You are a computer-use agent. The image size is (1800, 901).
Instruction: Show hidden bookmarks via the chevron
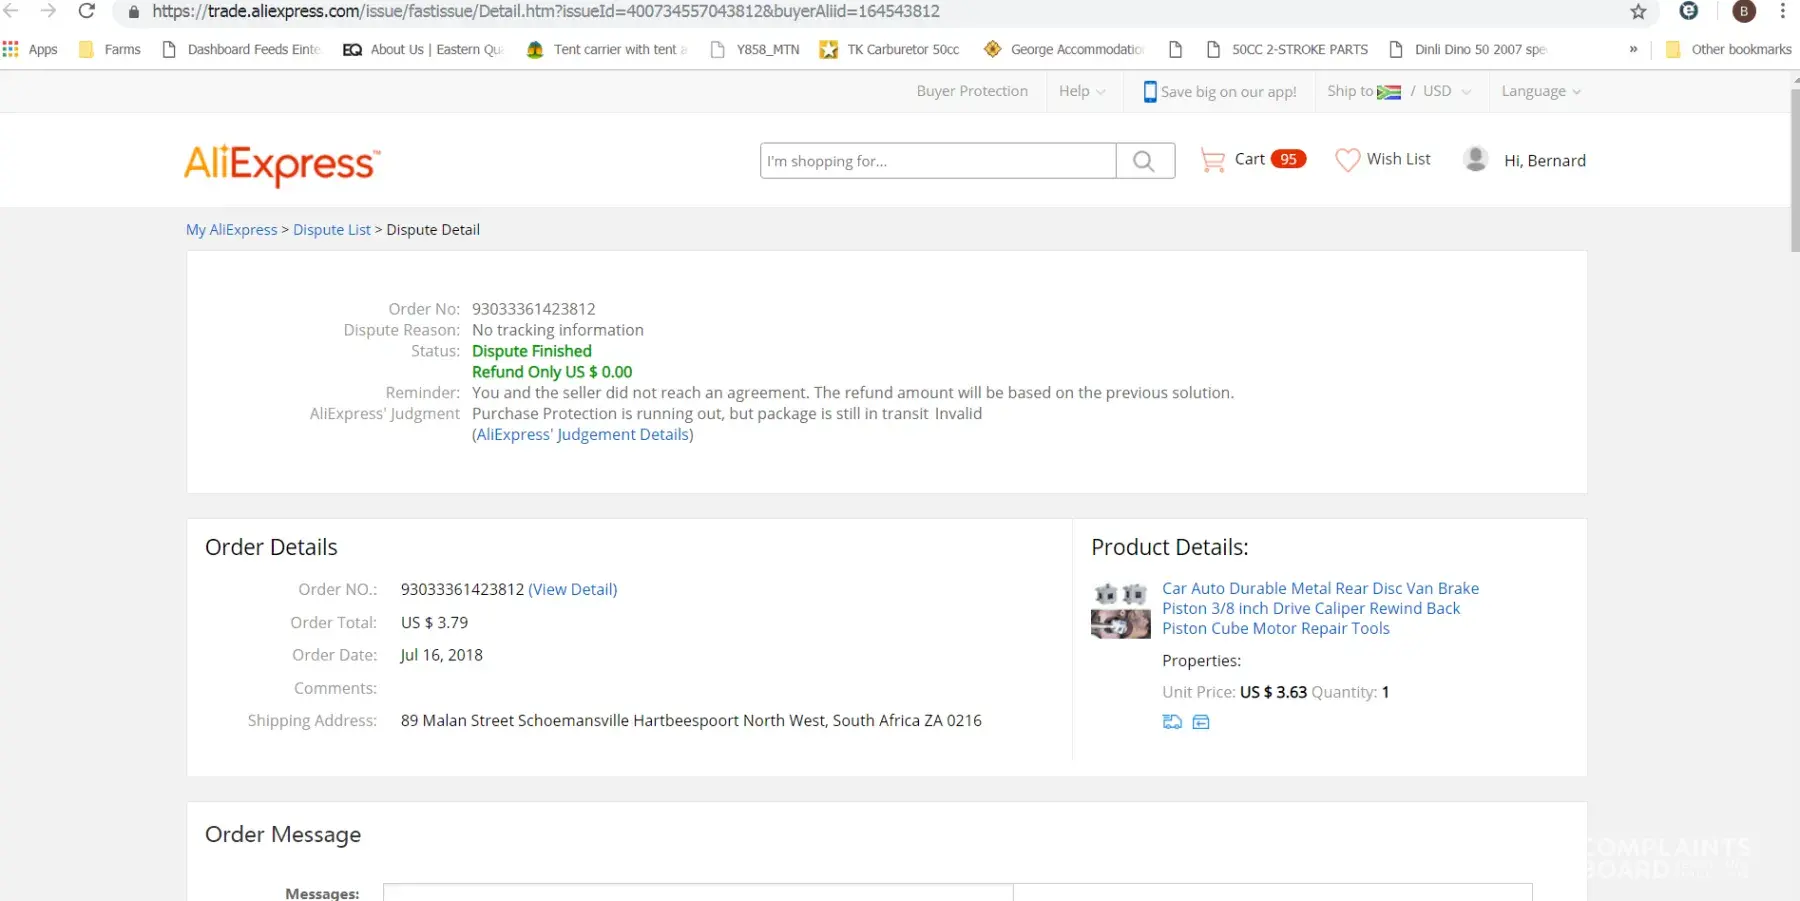tap(1633, 49)
